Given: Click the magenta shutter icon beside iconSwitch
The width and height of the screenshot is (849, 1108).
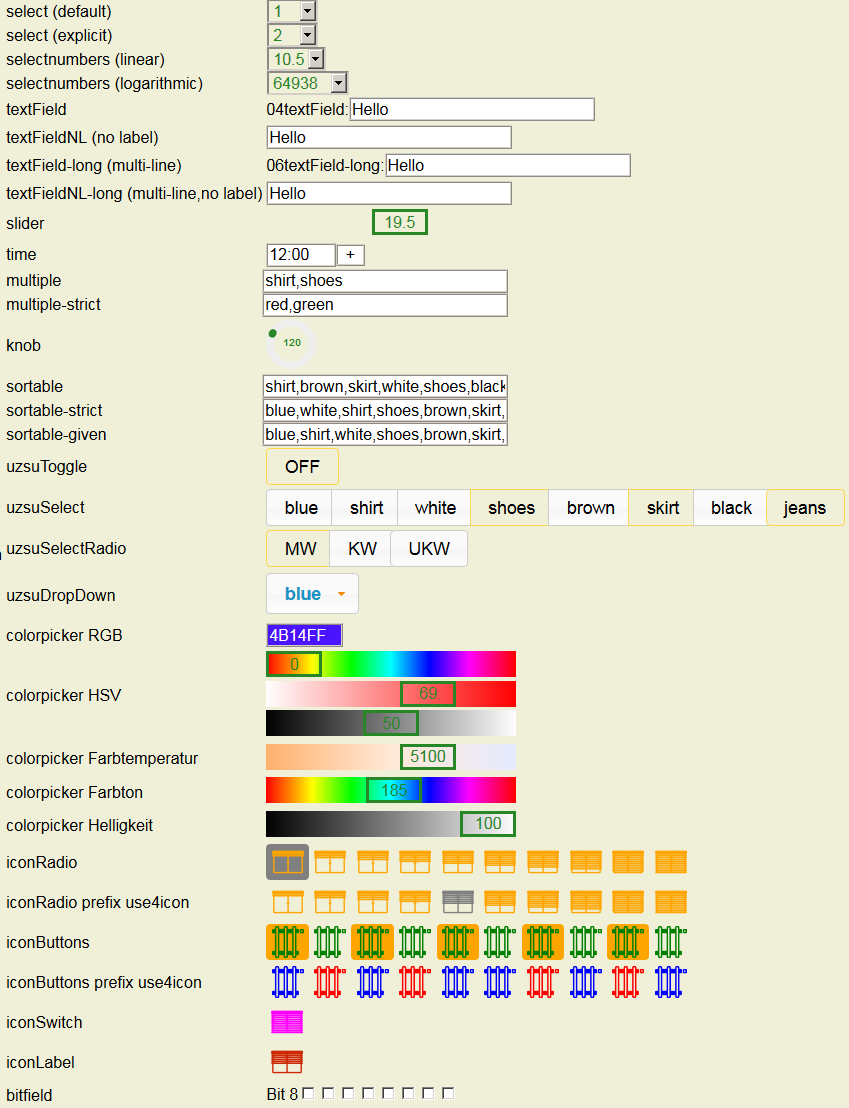Looking at the screenshot, I should 287,1022.
